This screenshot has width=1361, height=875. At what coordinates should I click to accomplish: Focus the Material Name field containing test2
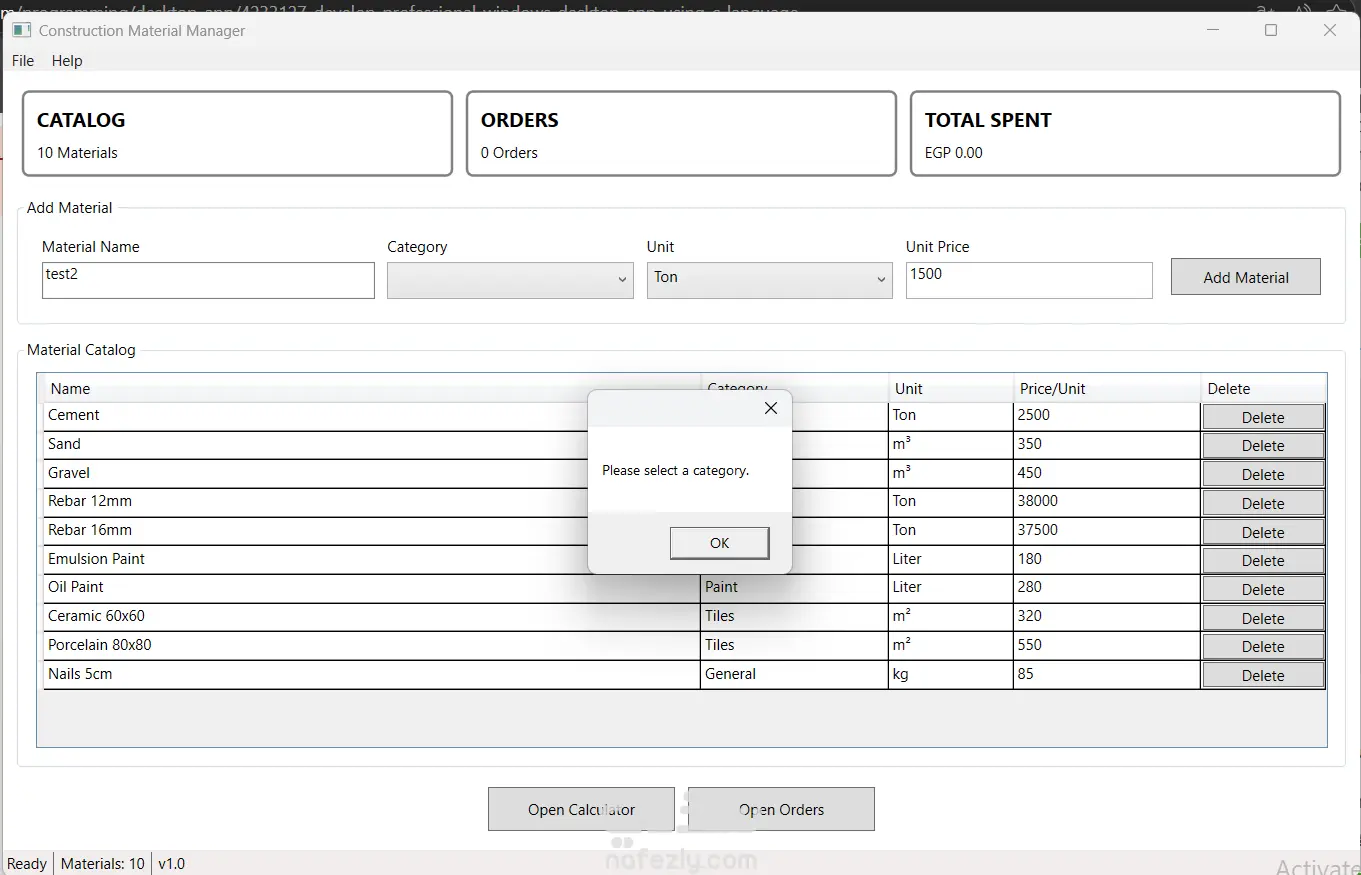click(x=208, y=280)
